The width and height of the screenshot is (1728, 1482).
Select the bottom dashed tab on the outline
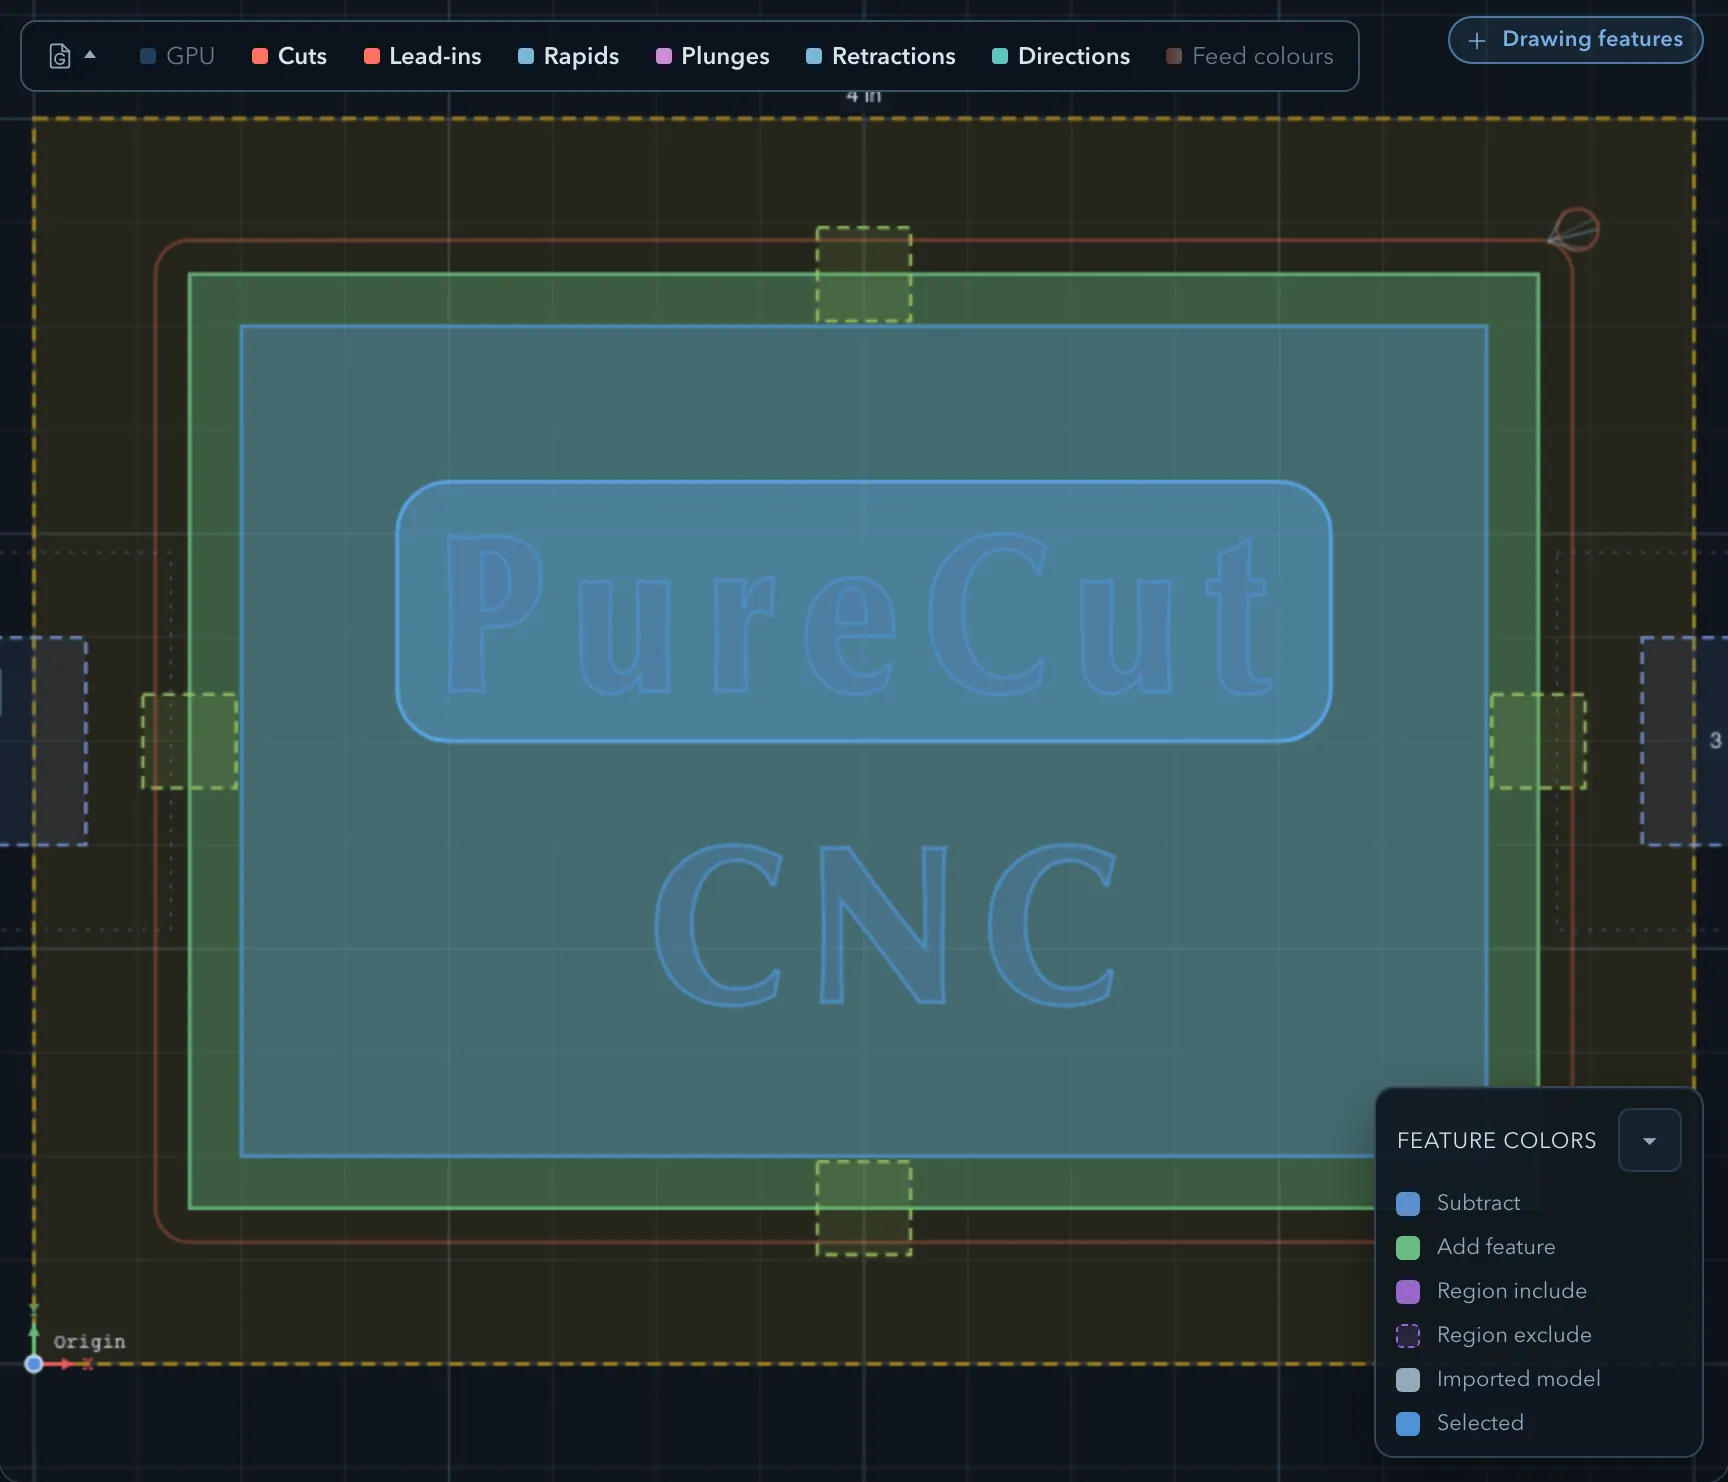(864, 1208)
